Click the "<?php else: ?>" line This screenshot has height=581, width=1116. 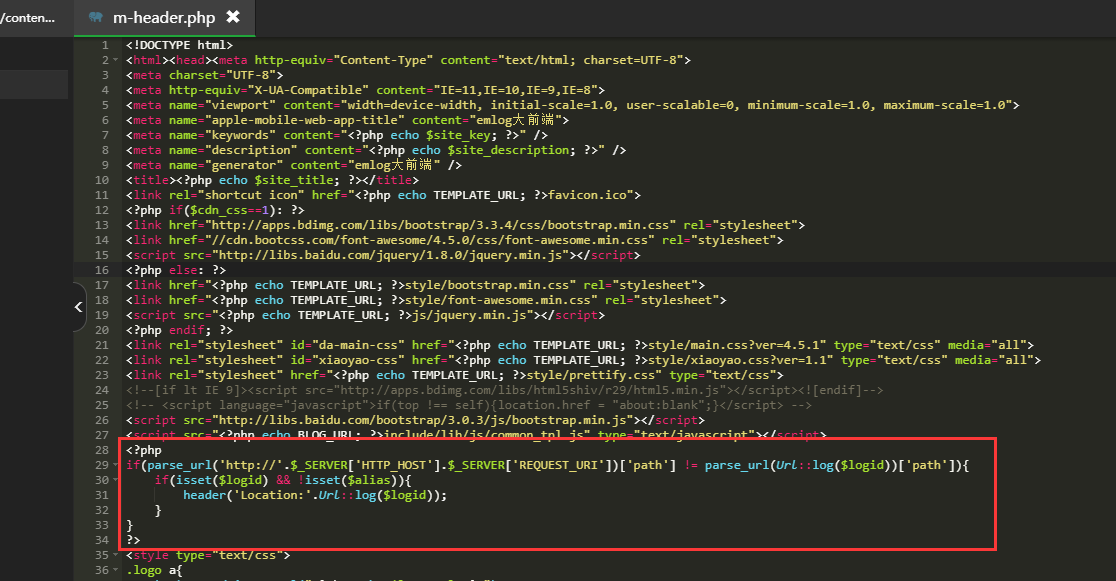pos(176,271)
